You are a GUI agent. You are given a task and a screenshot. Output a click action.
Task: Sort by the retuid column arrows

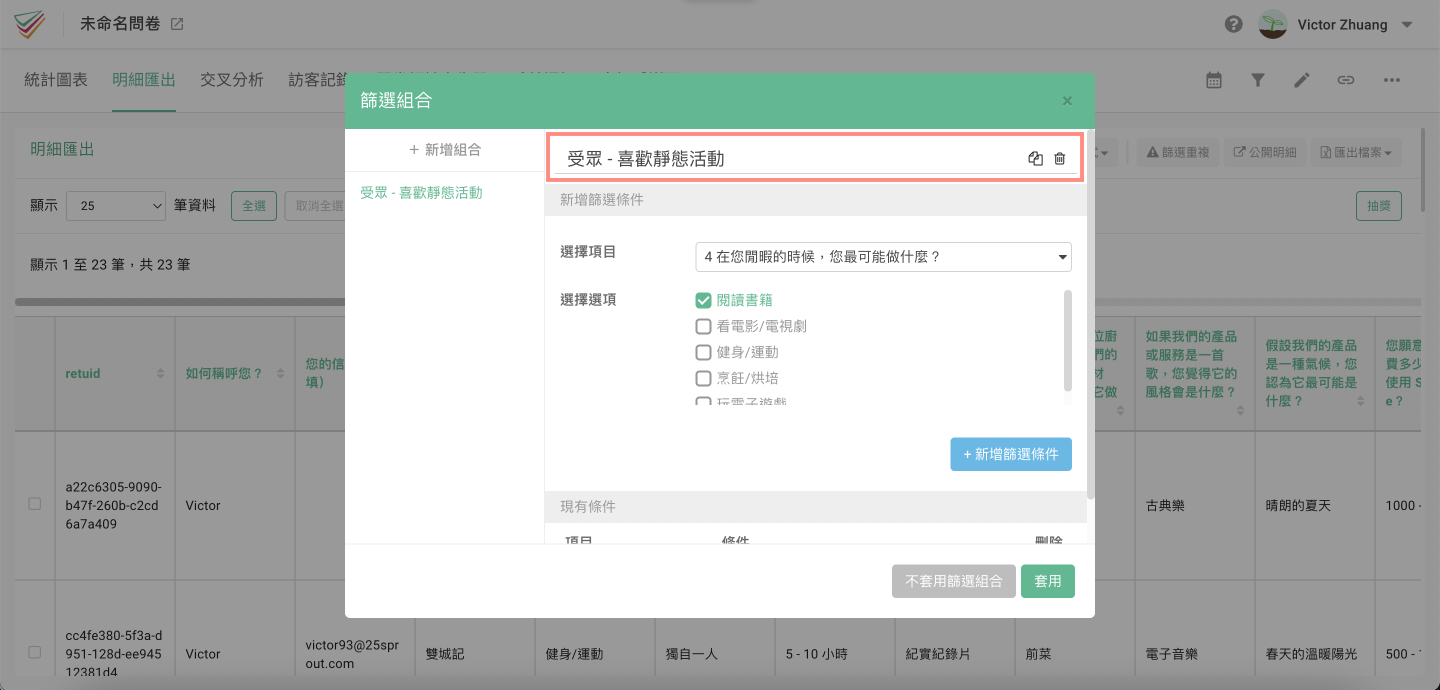[161, 374]
